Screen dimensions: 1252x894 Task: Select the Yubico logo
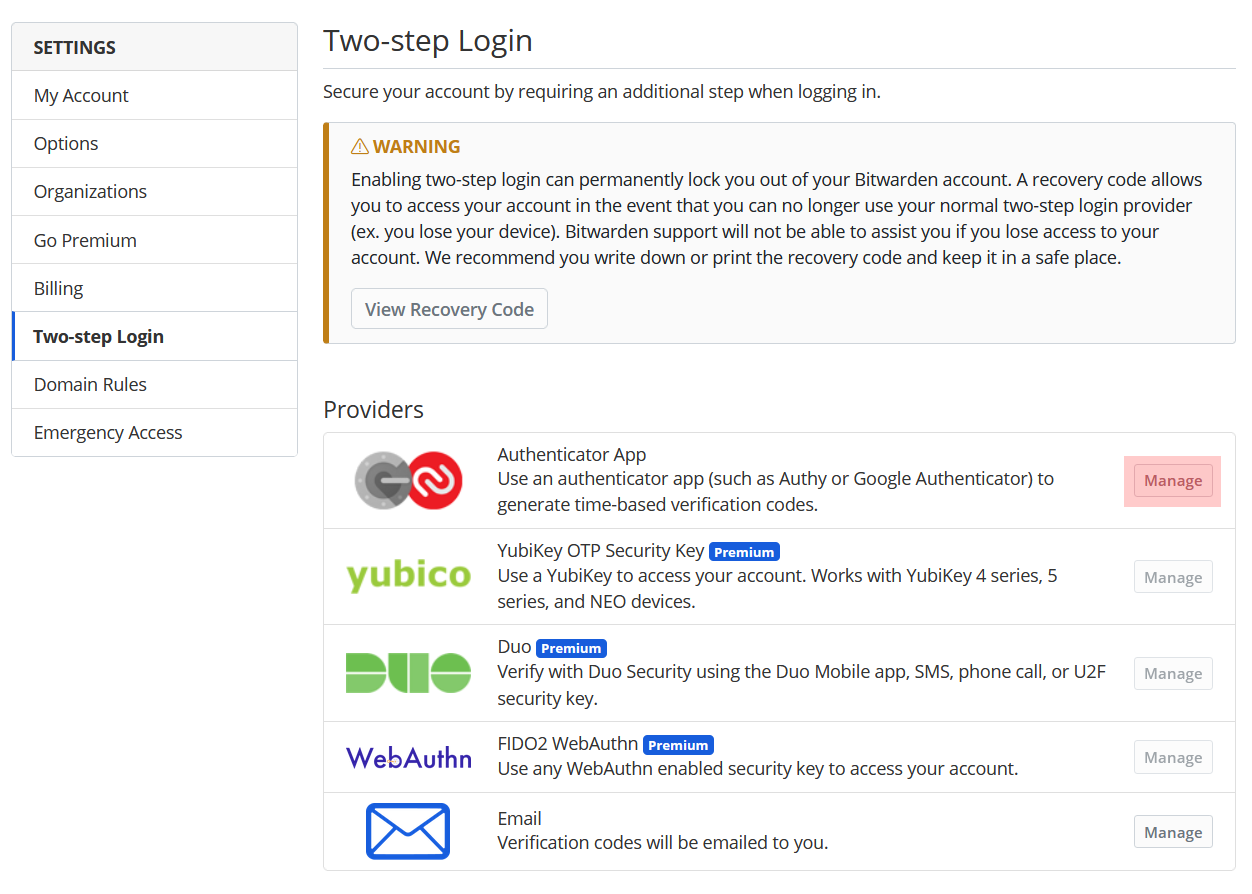(408, 577)
